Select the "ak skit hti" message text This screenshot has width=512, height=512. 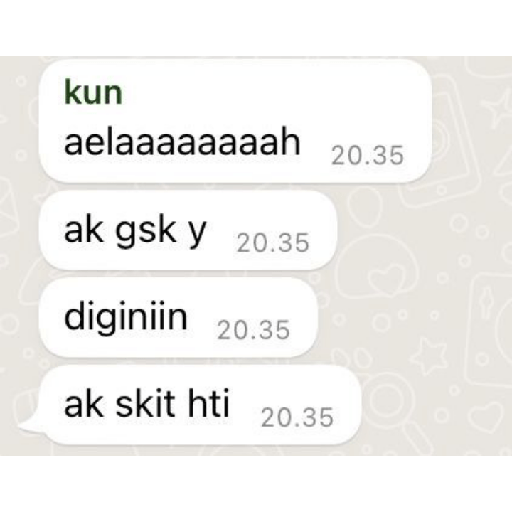pos(147,403)
